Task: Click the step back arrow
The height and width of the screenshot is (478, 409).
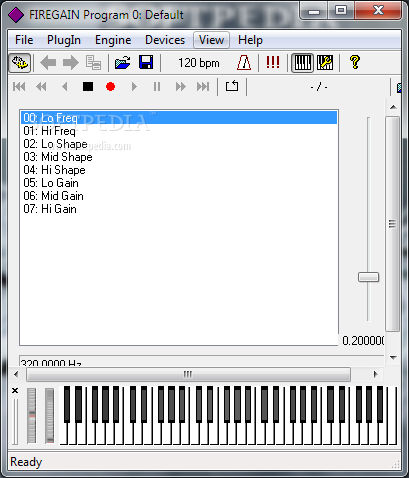Action: click(x=65, y=87)
